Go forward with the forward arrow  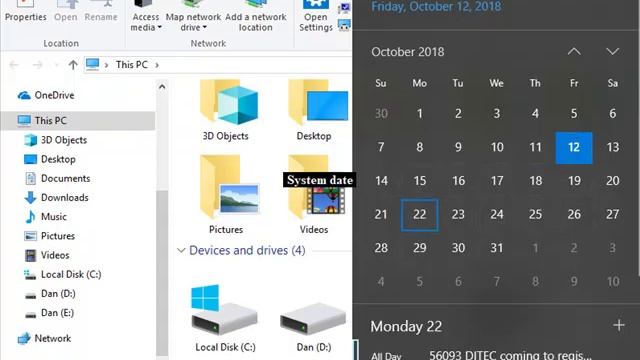click(x=38, y=64)
